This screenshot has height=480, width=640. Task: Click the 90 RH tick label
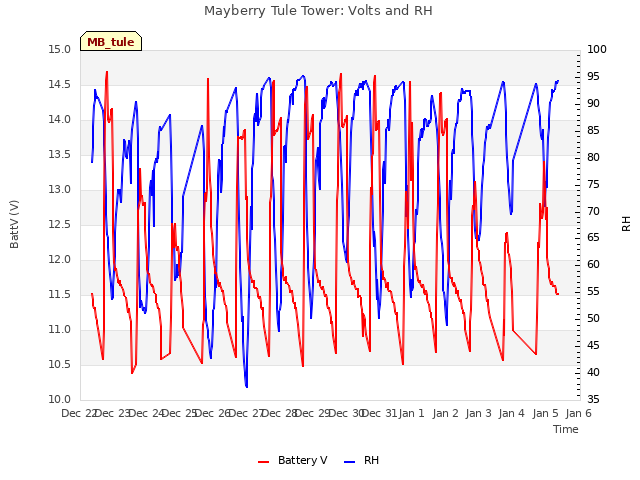(593, 104)
